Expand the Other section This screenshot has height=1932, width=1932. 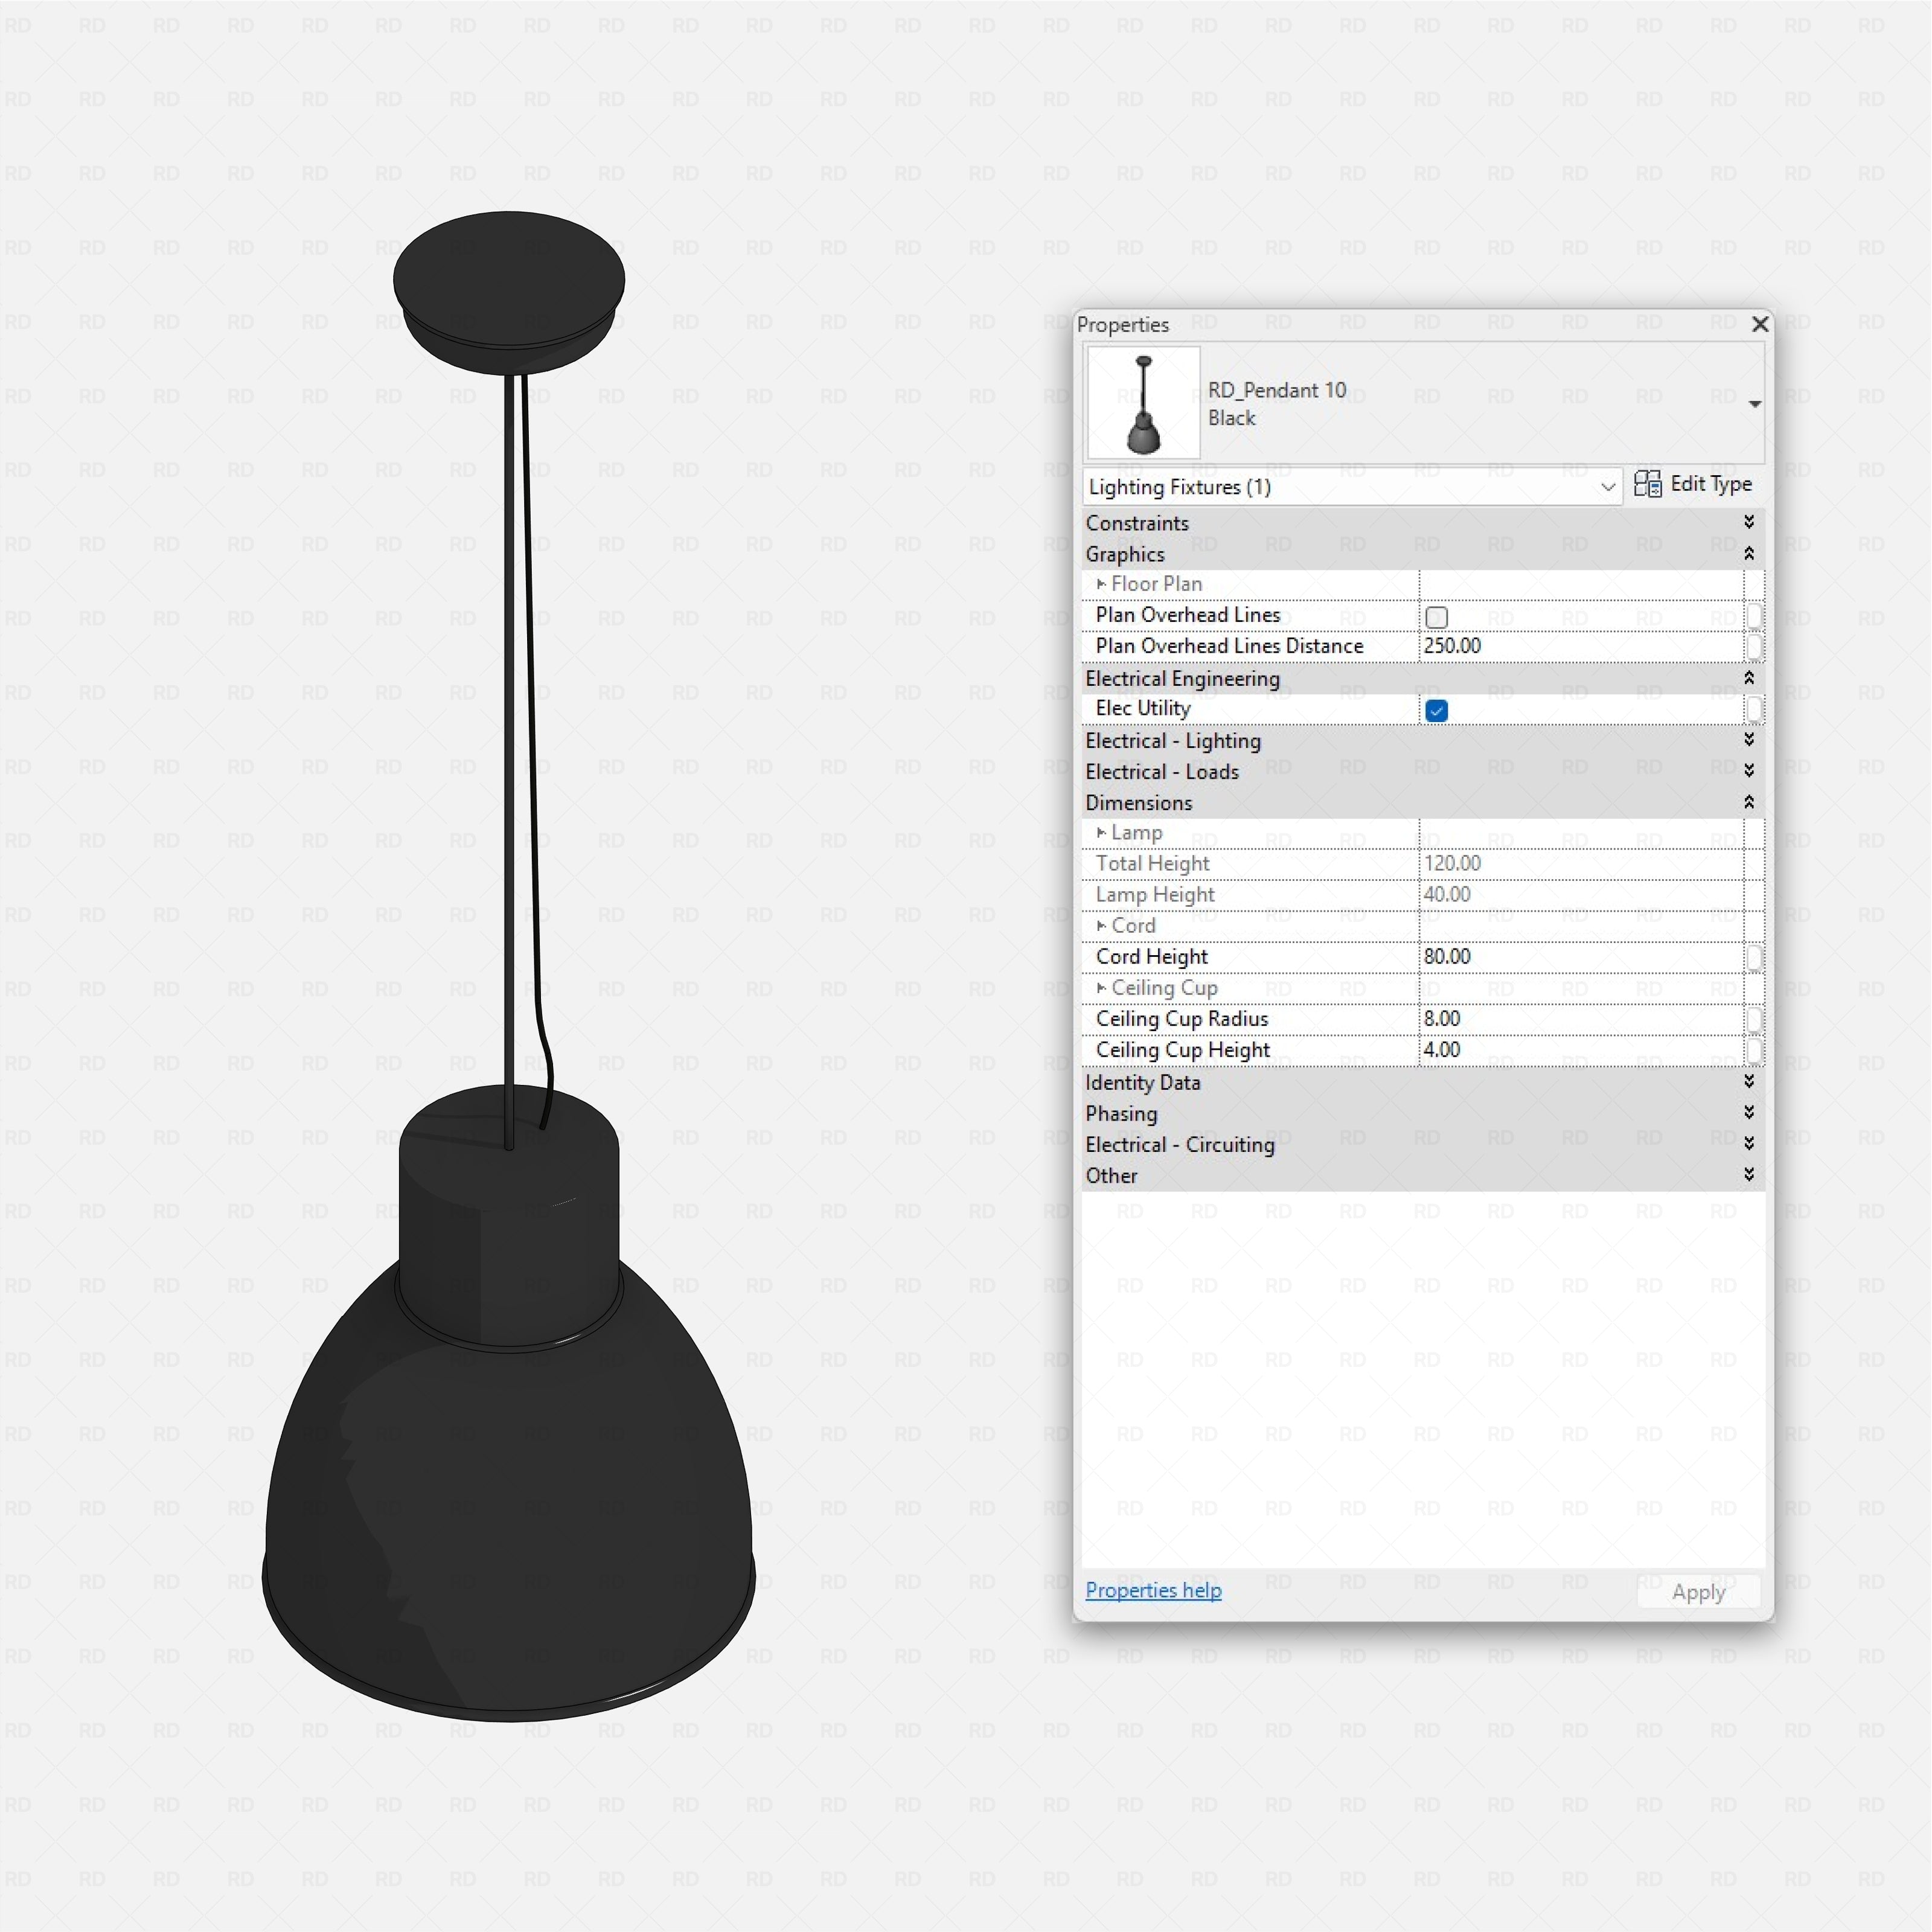coord(1749,1175)
